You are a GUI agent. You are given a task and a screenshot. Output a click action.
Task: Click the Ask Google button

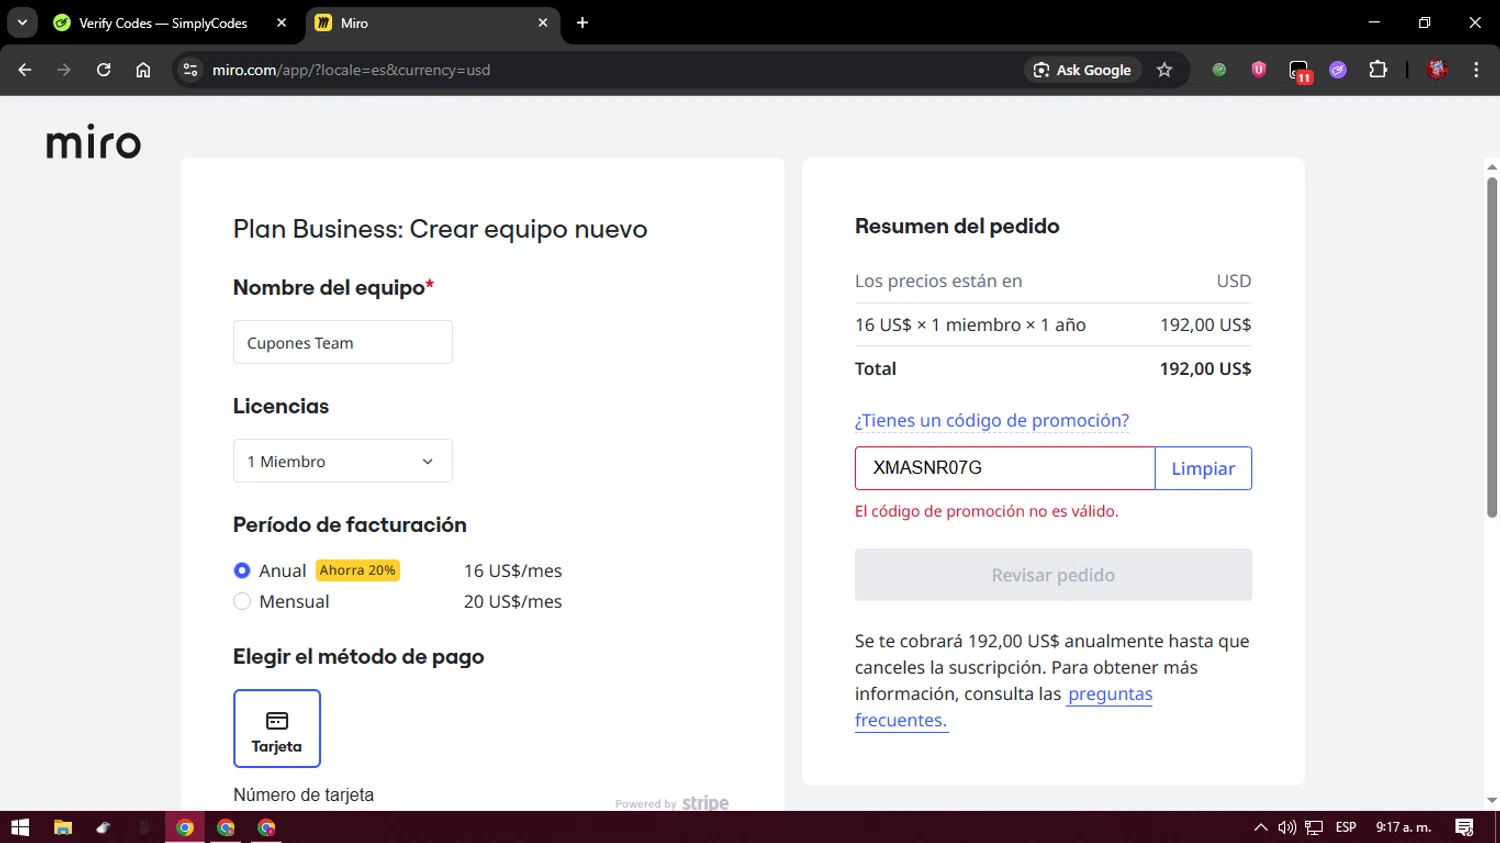[1083, 70]
